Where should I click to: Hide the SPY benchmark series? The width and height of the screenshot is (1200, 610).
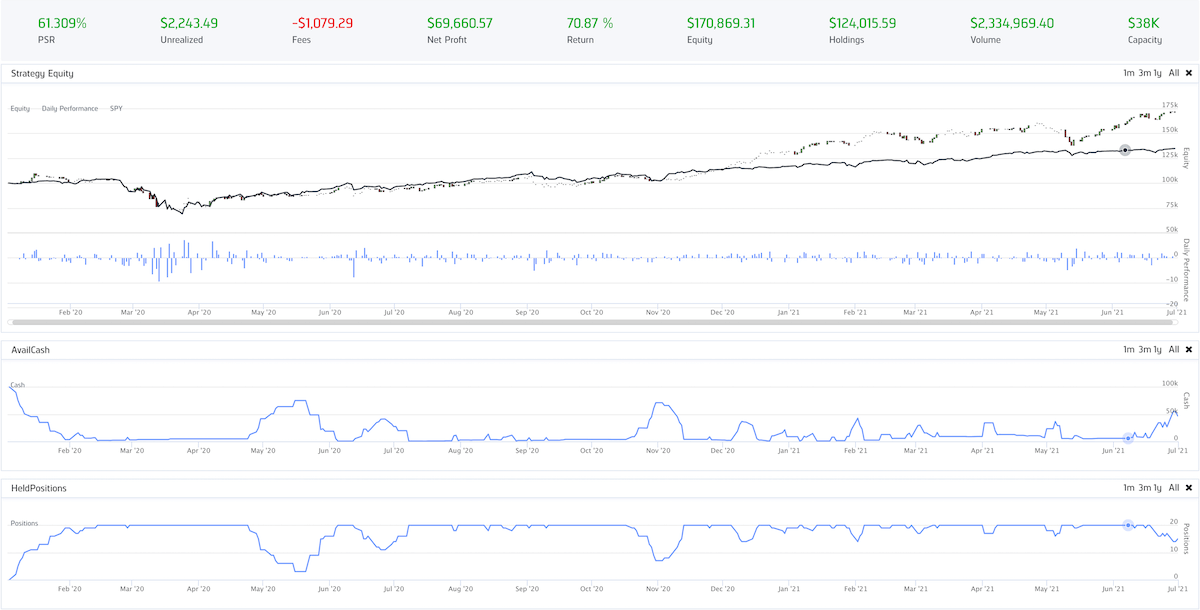116,108
